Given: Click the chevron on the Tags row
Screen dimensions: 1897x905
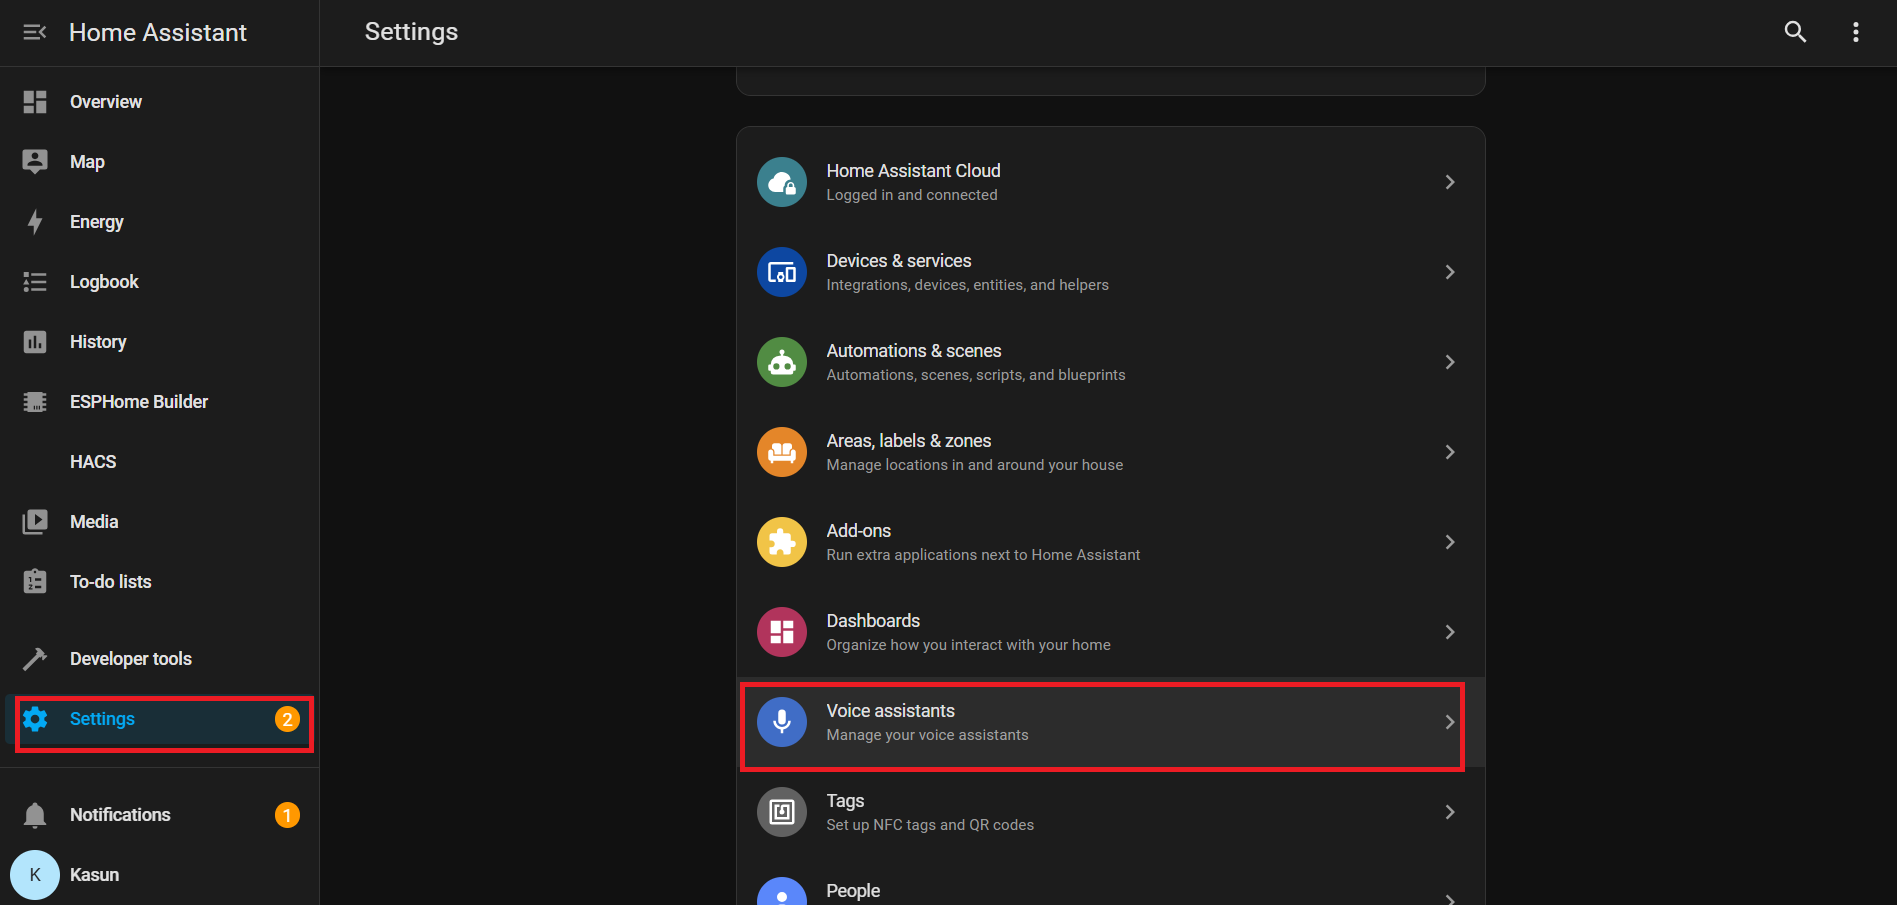Looking at the screenshot, I should 1450,812.
